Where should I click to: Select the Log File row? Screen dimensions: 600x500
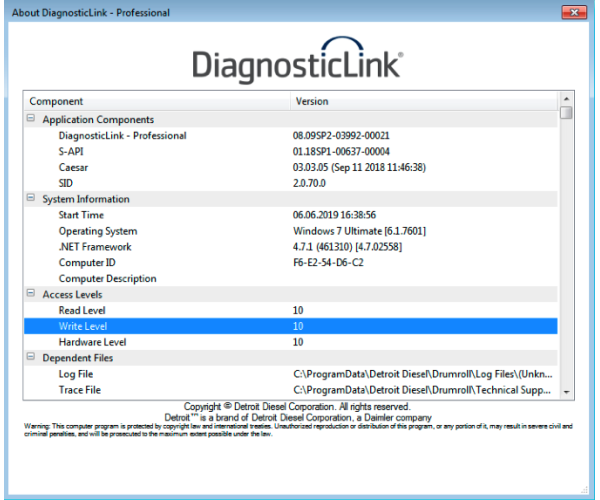(291, 374)
